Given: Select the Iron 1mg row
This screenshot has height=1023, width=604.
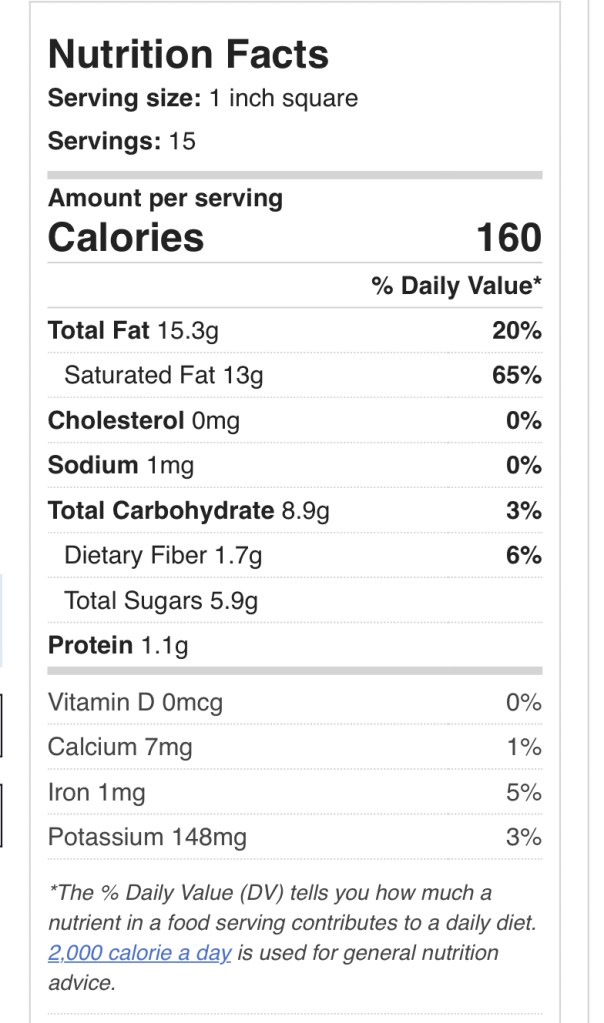Looking at the screenshot, I should [x=97, y=793].
